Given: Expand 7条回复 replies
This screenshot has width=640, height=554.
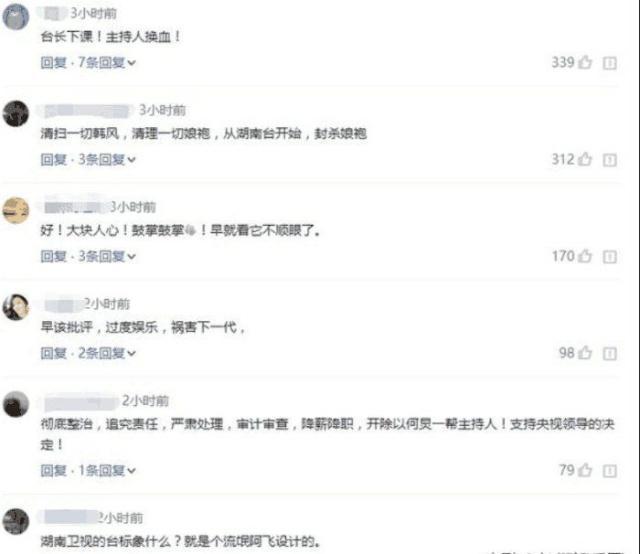Looking at the screenshot, I should tap(107, 62).
